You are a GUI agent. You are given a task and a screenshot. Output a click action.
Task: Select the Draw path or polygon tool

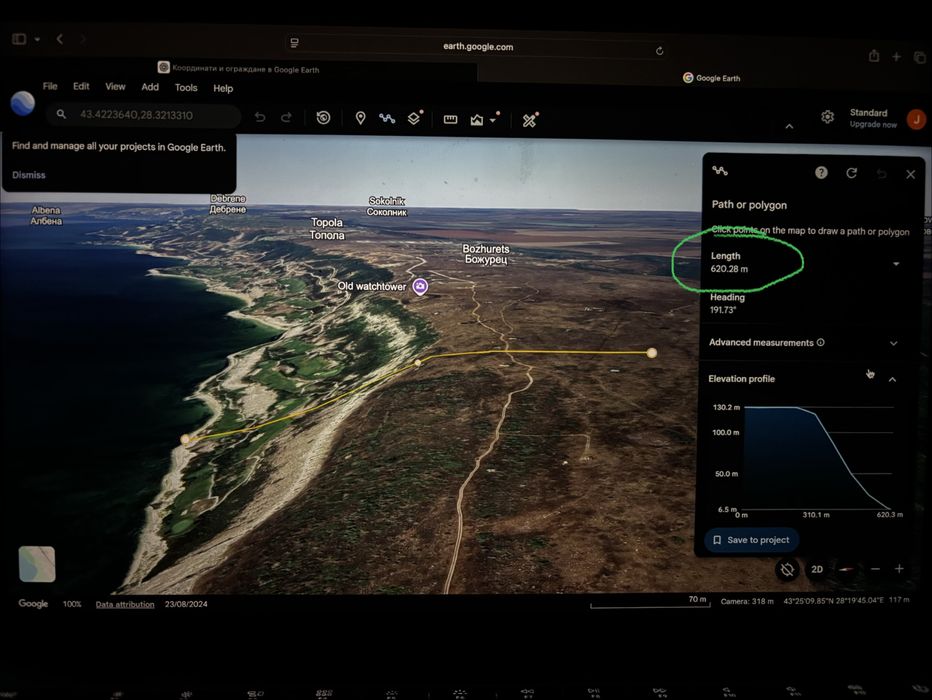point(387,118)
